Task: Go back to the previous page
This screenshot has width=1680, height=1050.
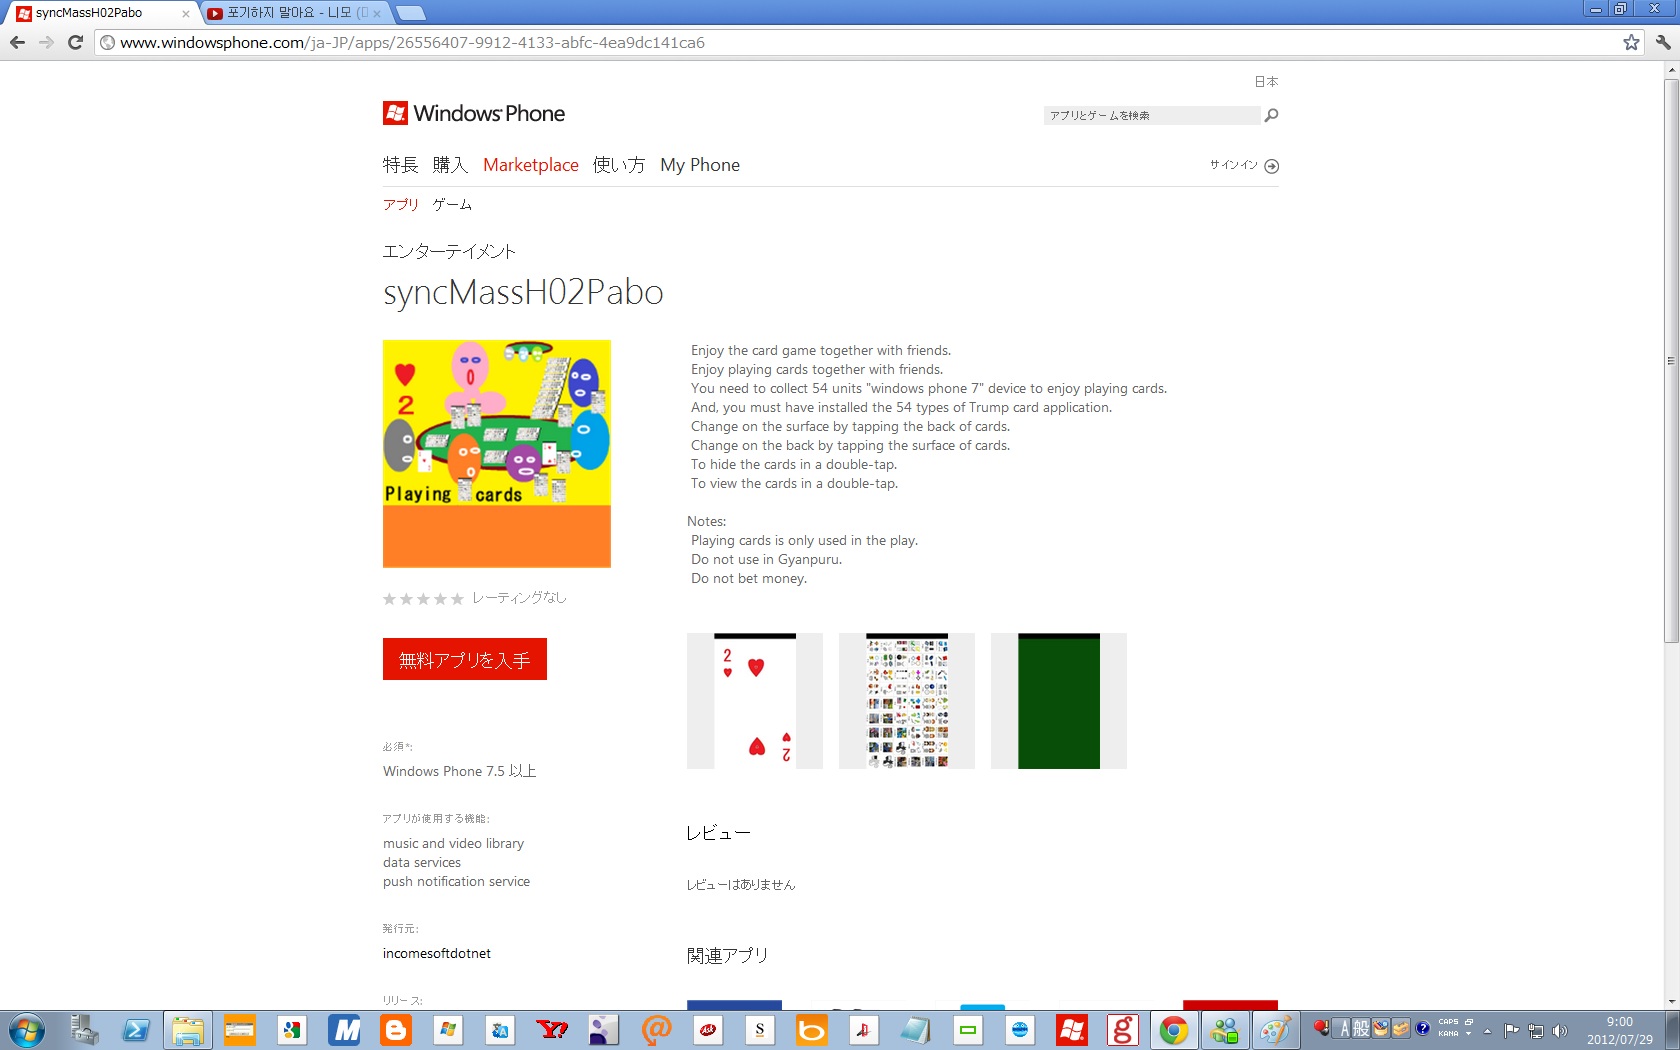Action: 17,42
